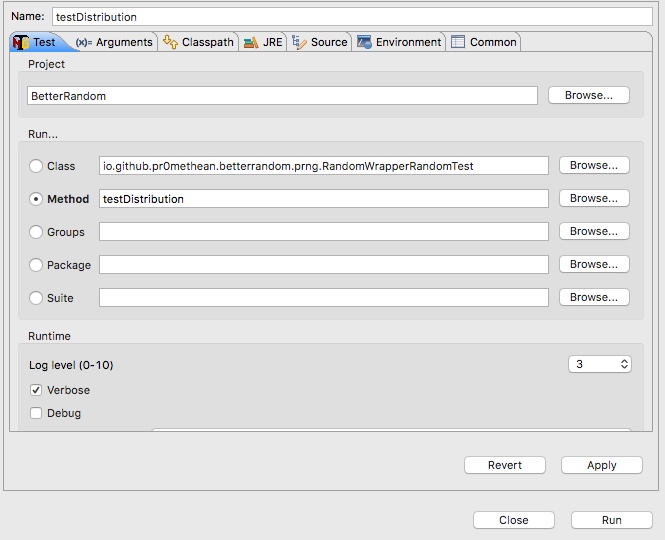Close the run configuration dialog

[x=514, y=520]
